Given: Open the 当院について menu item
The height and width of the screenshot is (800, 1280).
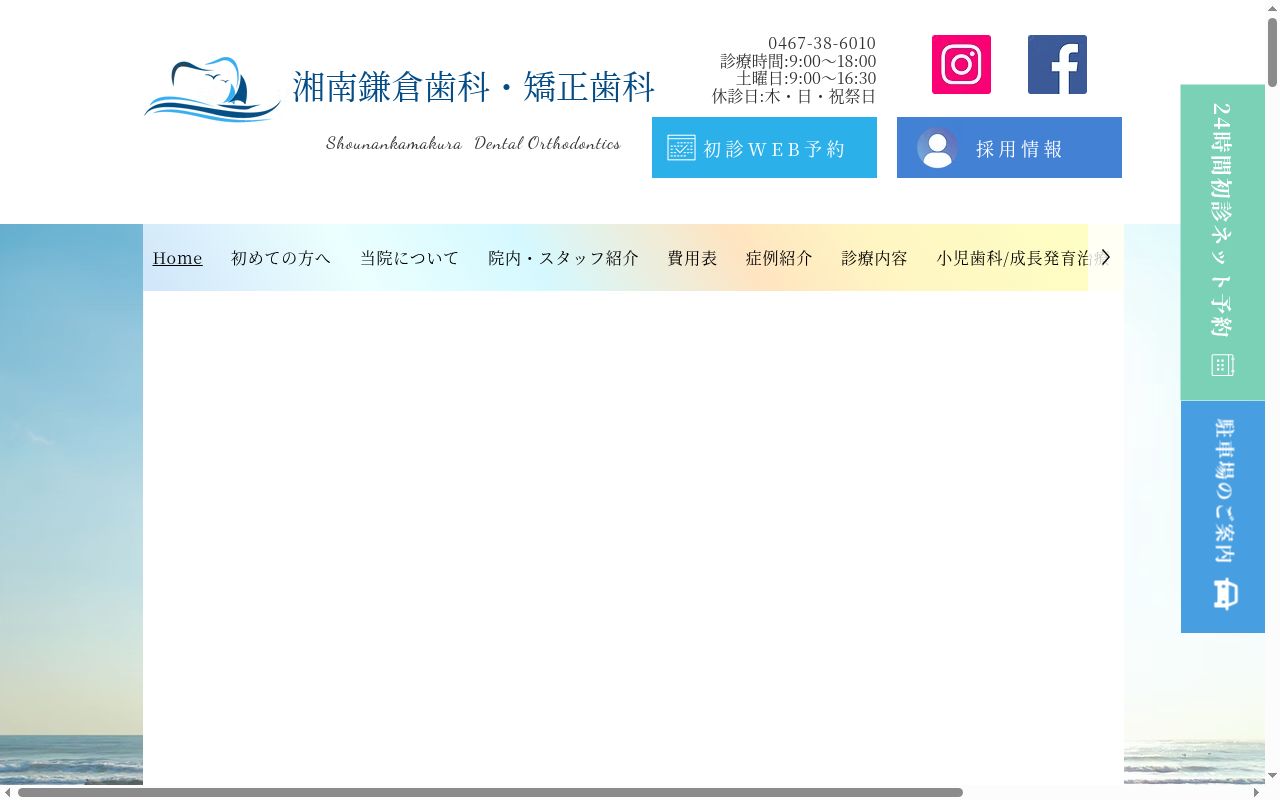Looking at the screenshot, I should (410, 258).
